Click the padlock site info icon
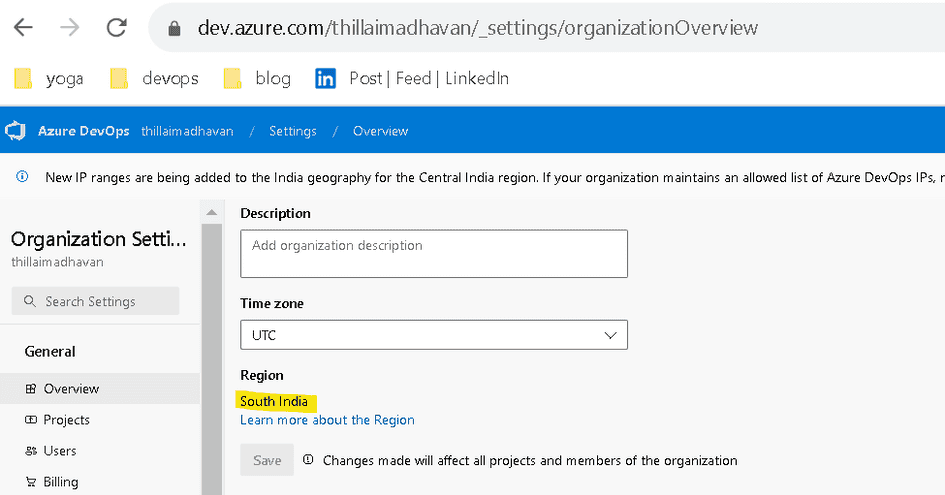Image resolution: width=945 pixels, height=495 pixels. pyautogui.click(x=174, y=29)
